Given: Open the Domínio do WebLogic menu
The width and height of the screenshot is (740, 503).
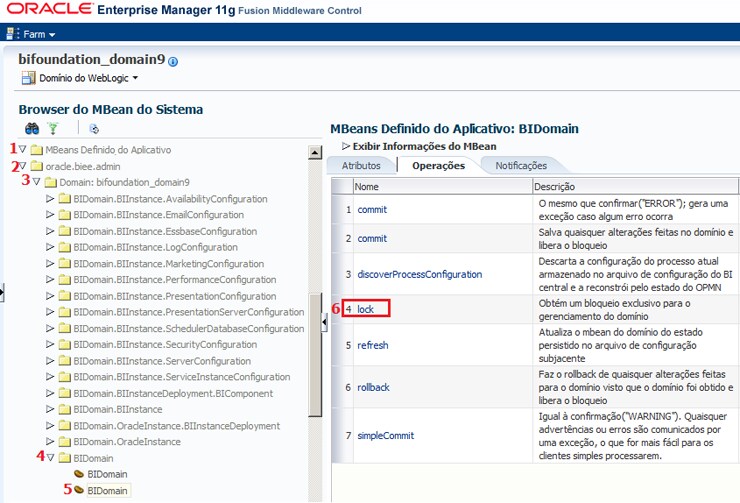Looking at the screenshot, I should pos(88,78).
